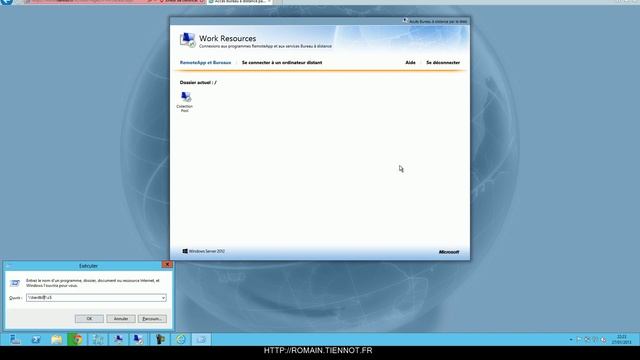Open the first Remote Desktop taskbar icon
This screenshot has width=640, height=360.
(x=119, y=339)
